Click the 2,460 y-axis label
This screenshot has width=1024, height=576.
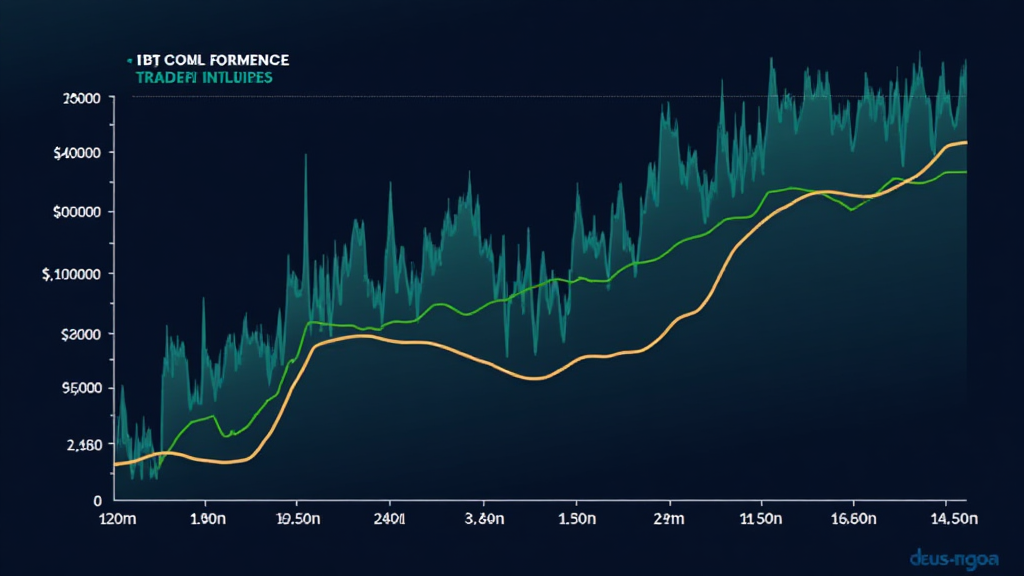(x=83, y=445)
